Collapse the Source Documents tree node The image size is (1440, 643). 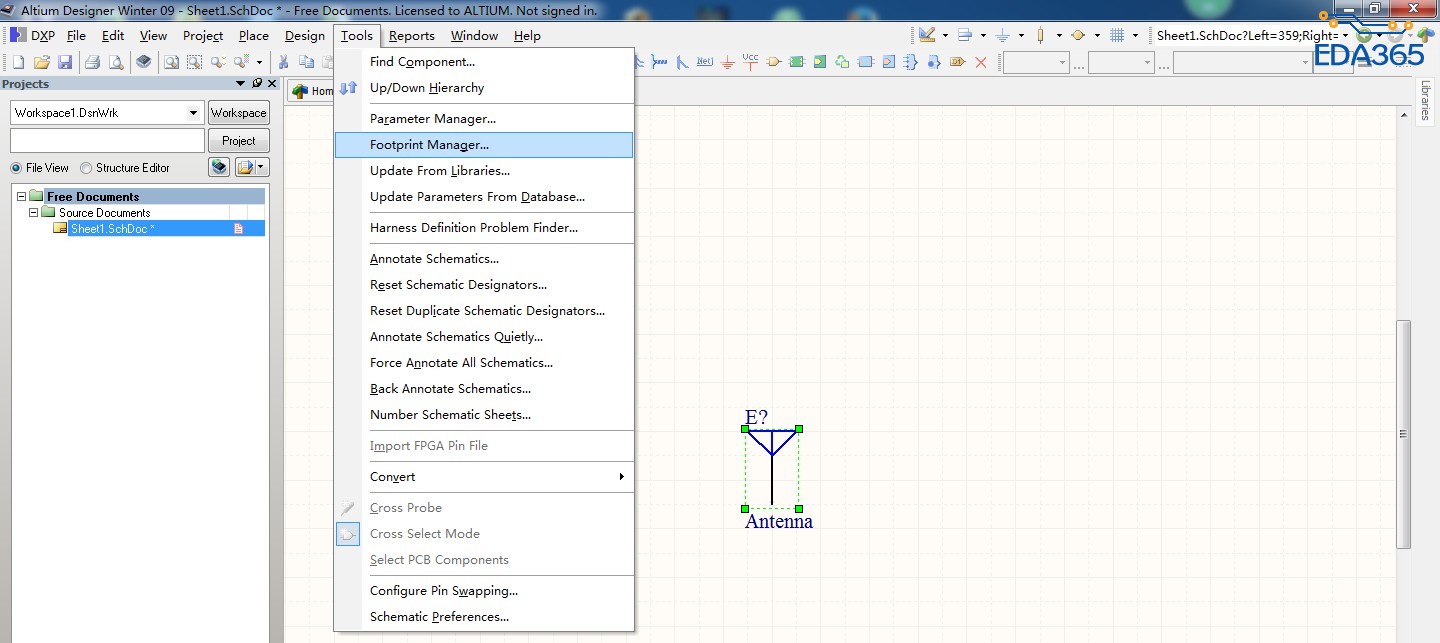[34, 213]
